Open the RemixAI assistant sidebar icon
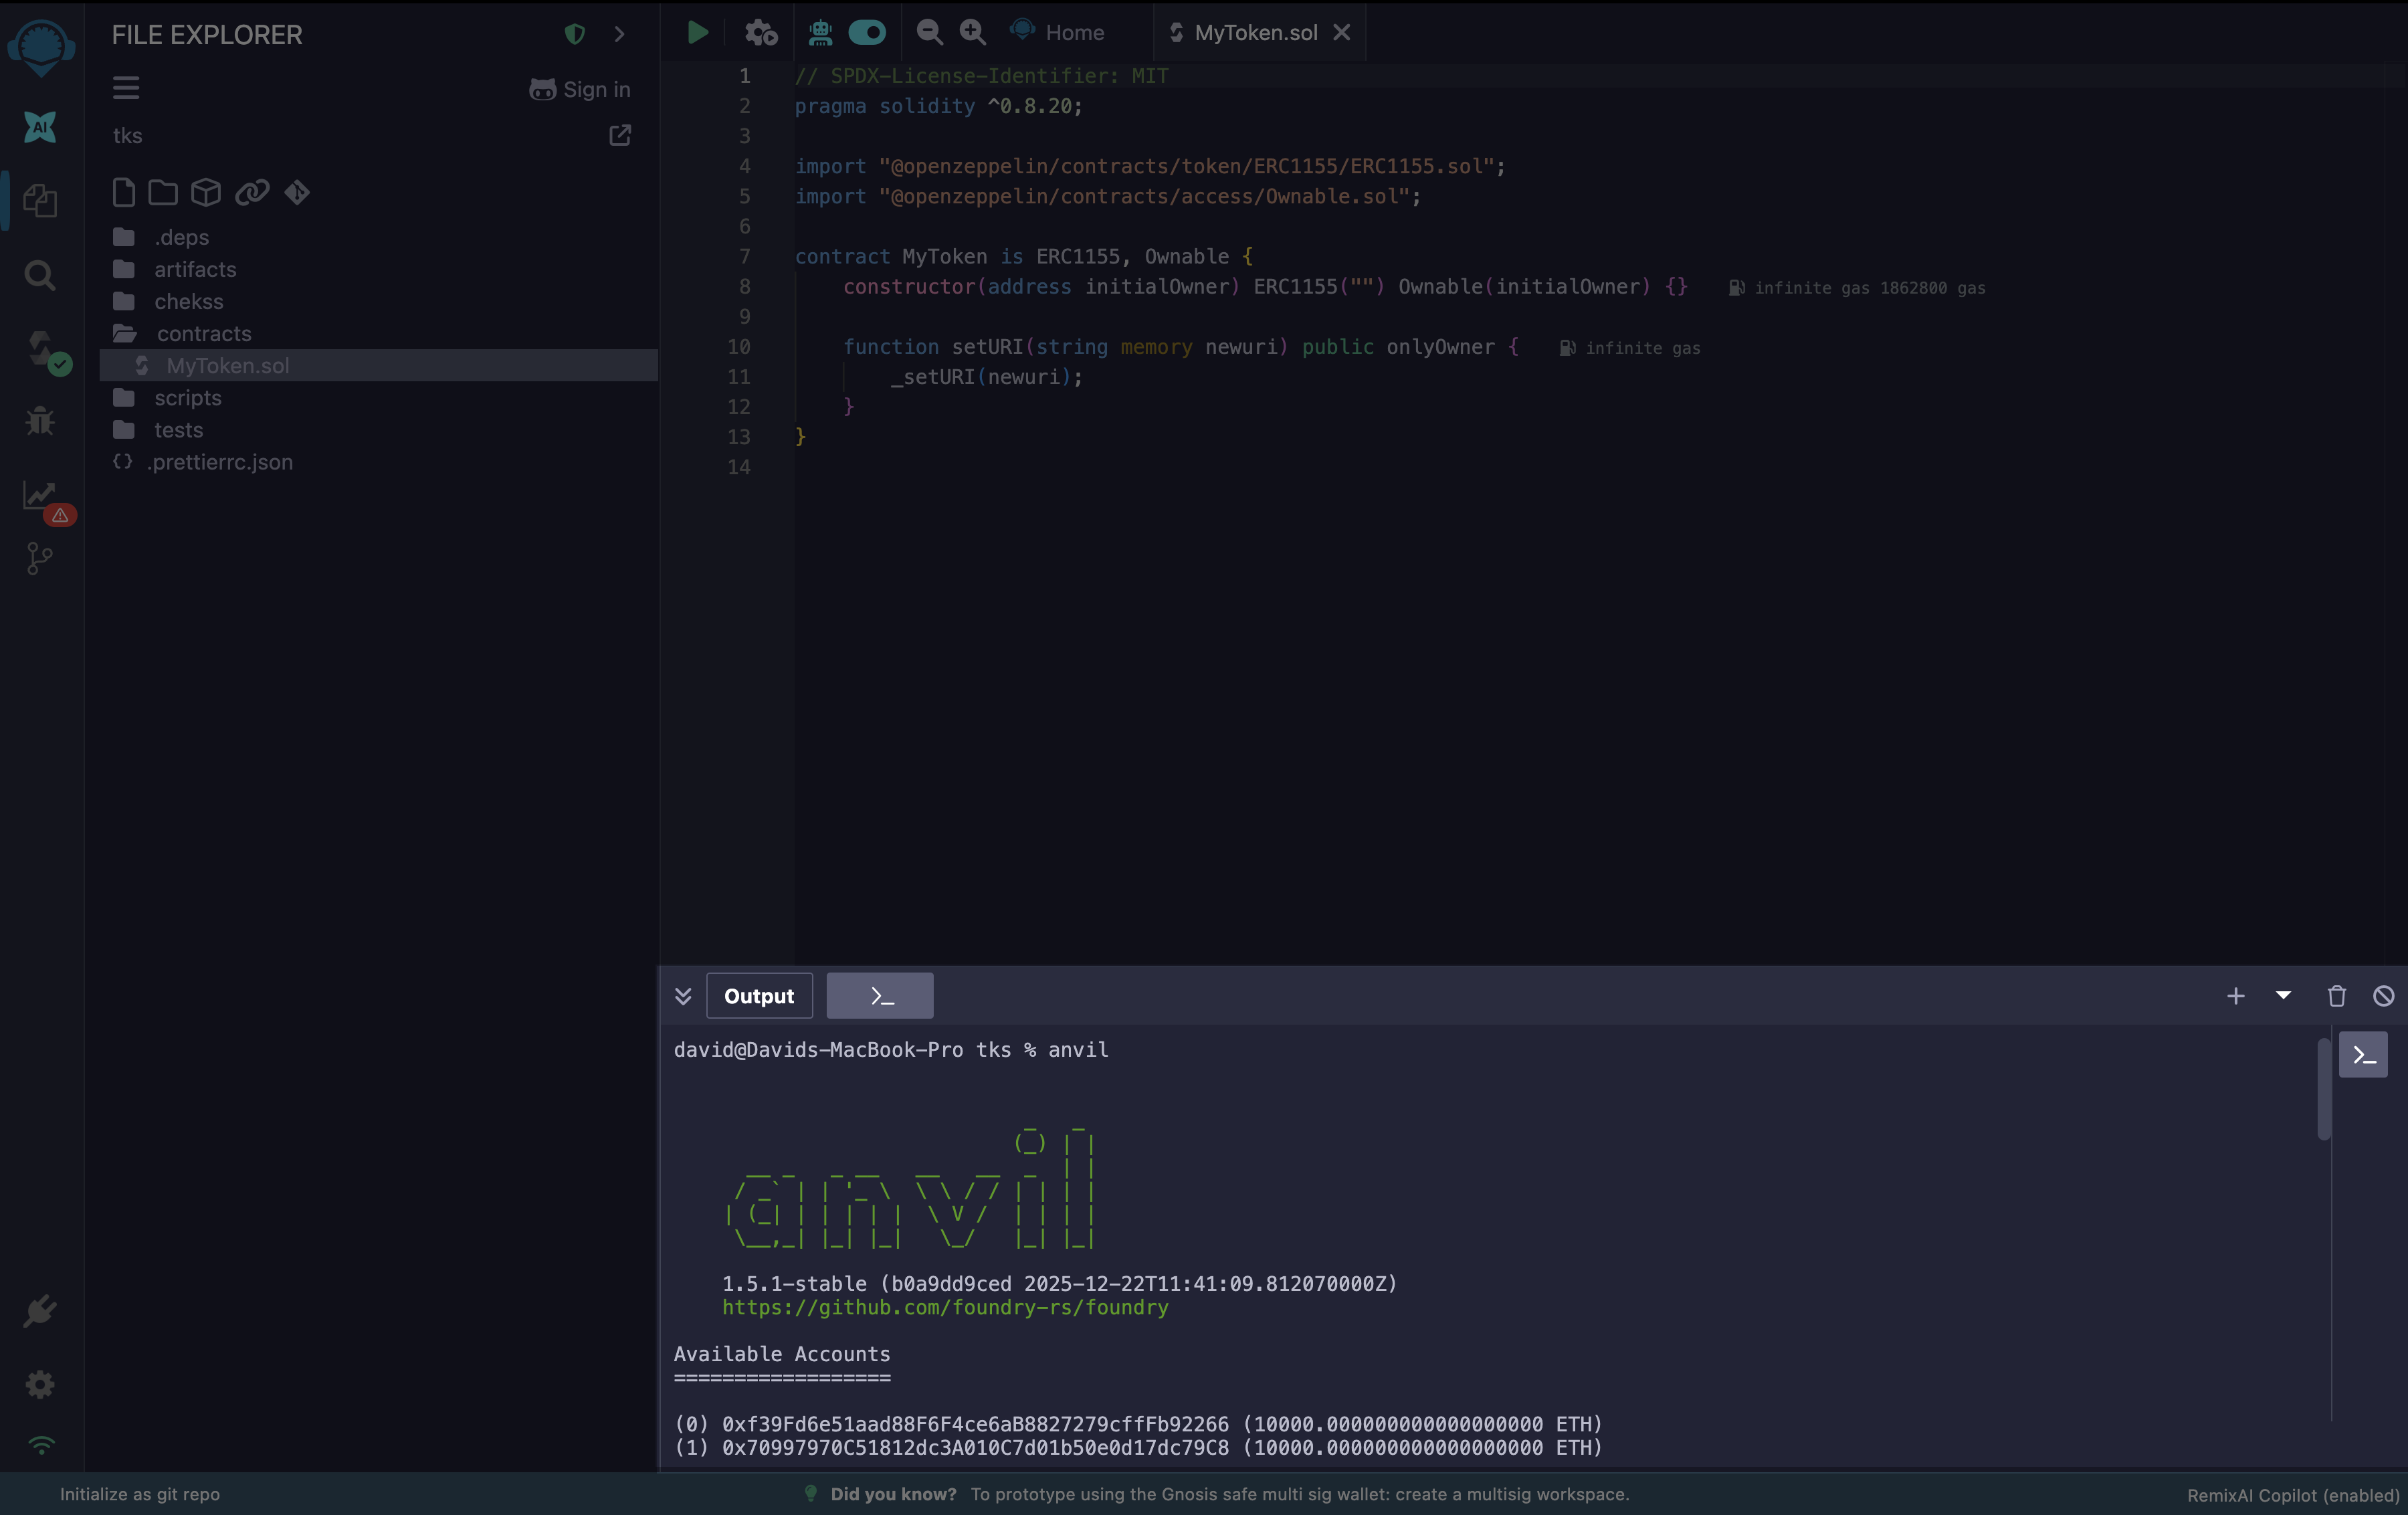Screen dimensions: 2408x1515 (x=40, y=127)
